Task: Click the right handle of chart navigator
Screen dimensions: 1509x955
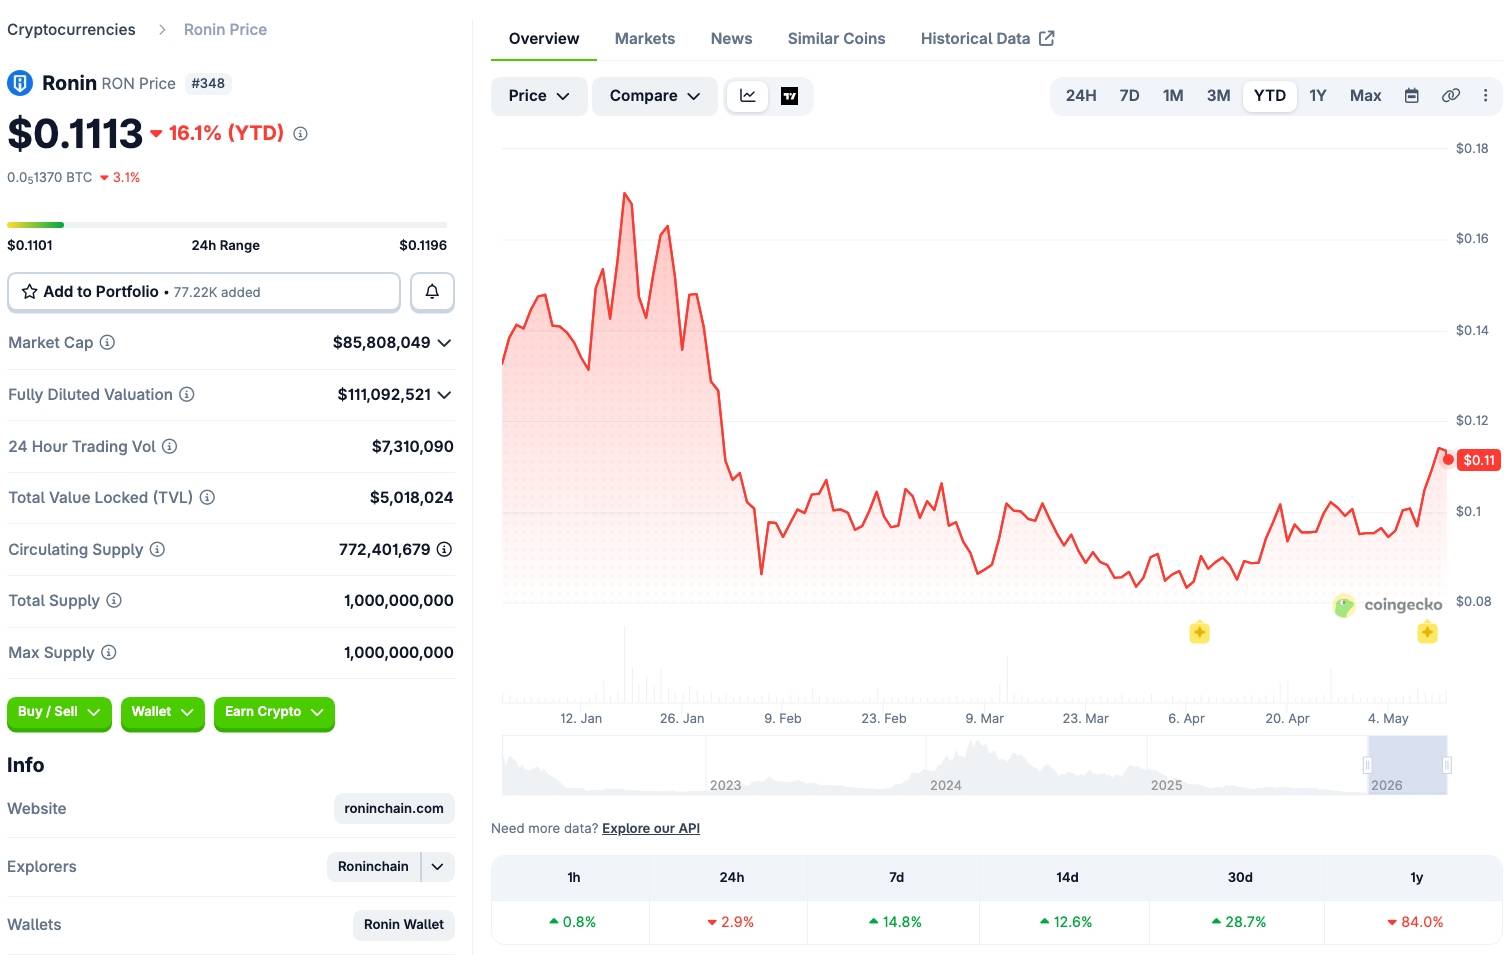Action: tap(1447, 765)
